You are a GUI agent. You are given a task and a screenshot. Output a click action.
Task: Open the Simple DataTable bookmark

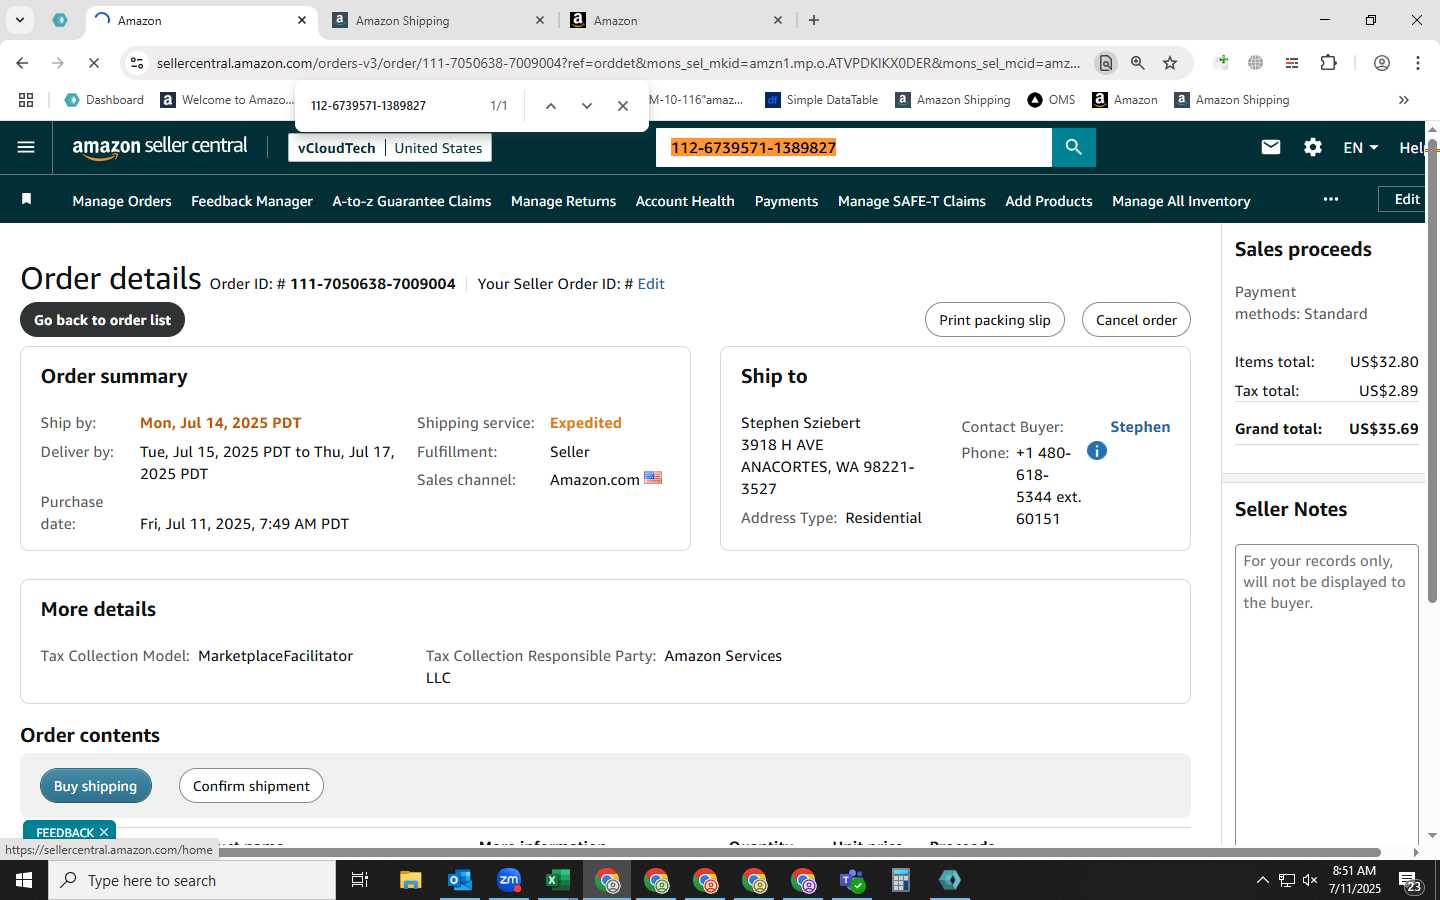click(x=821, y=100)
